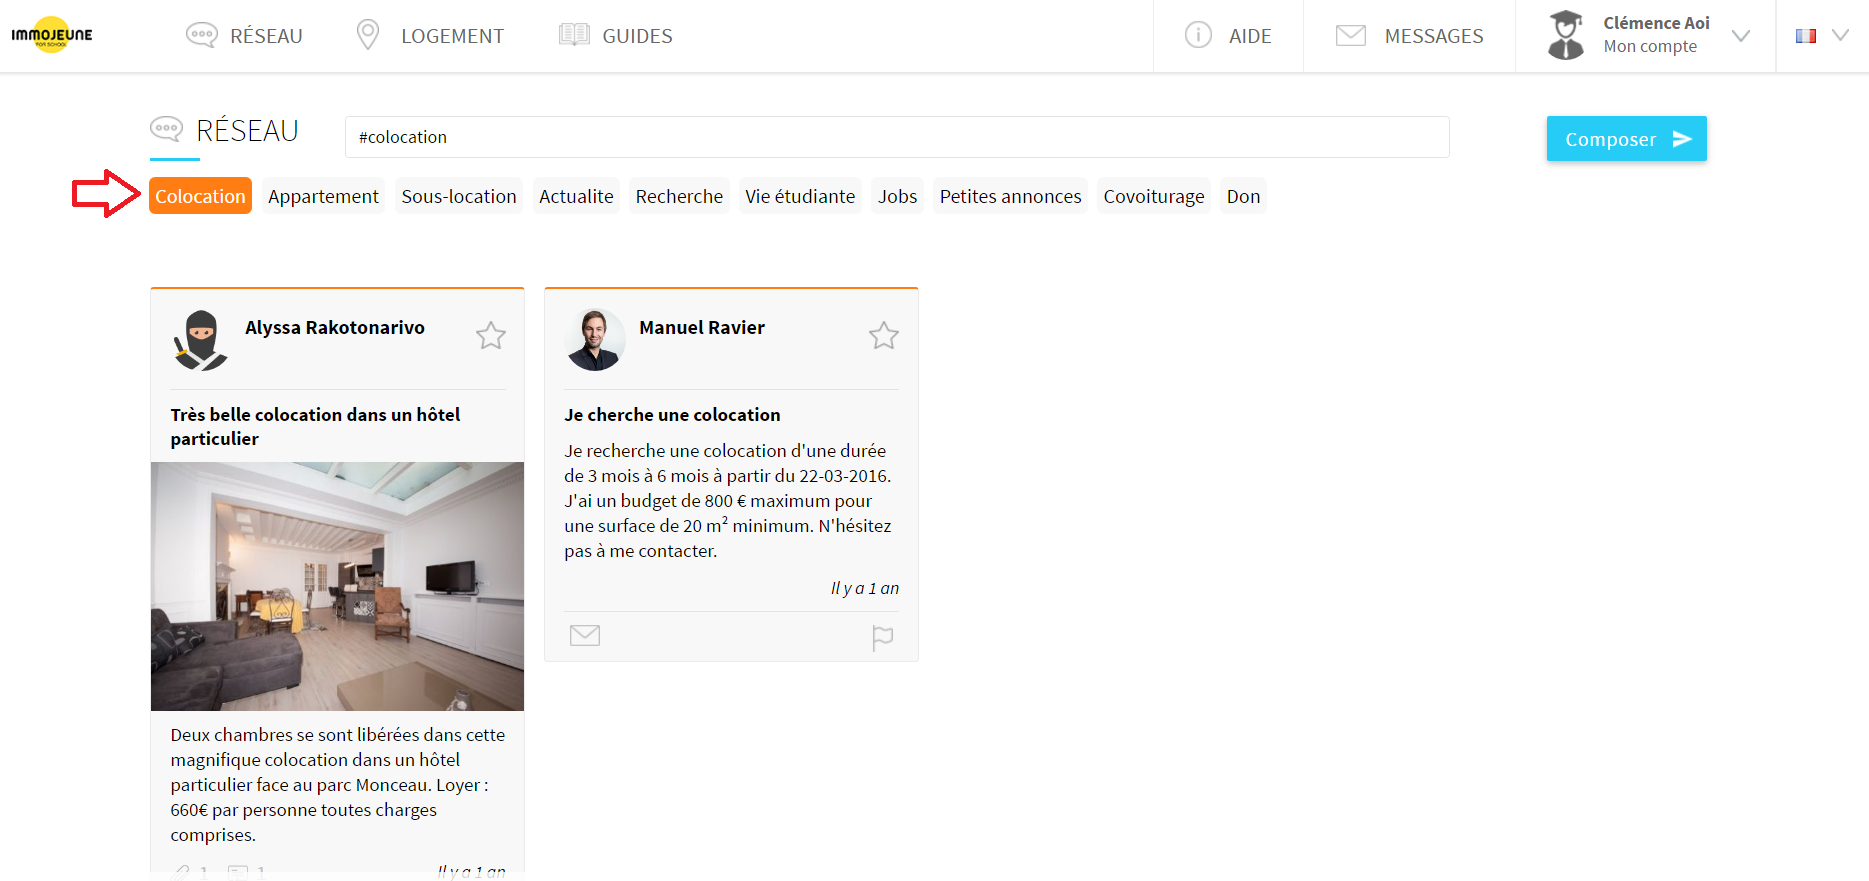Viewport: 1869px width, 881px height.
Task: Favorite Alyssa Rakotonarivo's post with star
Action: pyautogui.click(x=491, y=335)
